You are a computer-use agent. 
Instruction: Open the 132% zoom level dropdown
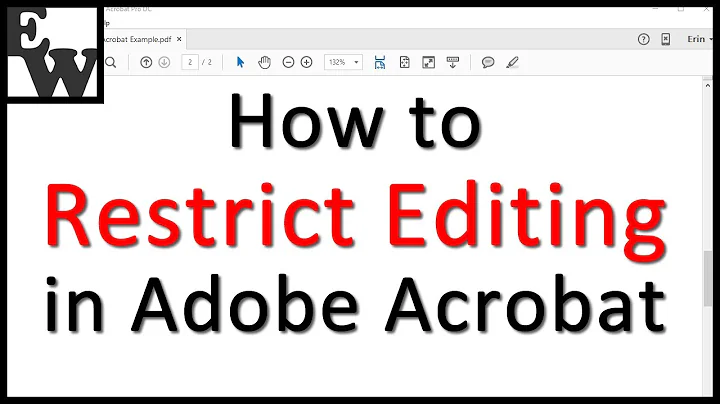[343, 62]
